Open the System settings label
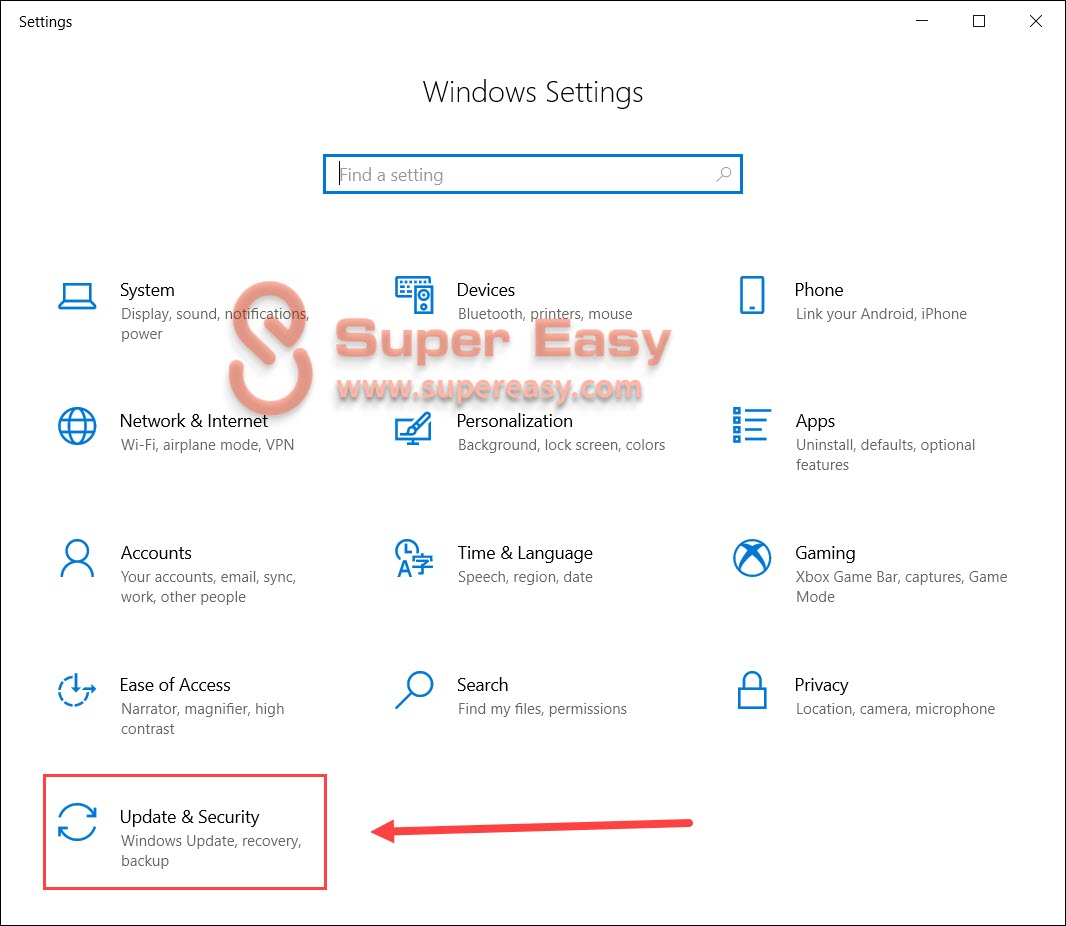 tap(147, 290)
